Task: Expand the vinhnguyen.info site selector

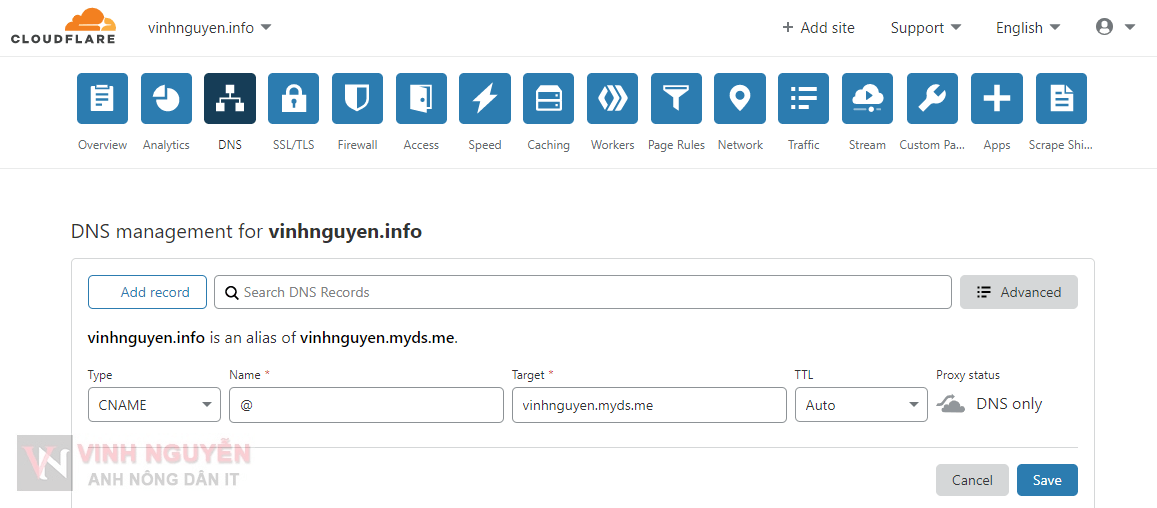Action: [x=210, y=27]
